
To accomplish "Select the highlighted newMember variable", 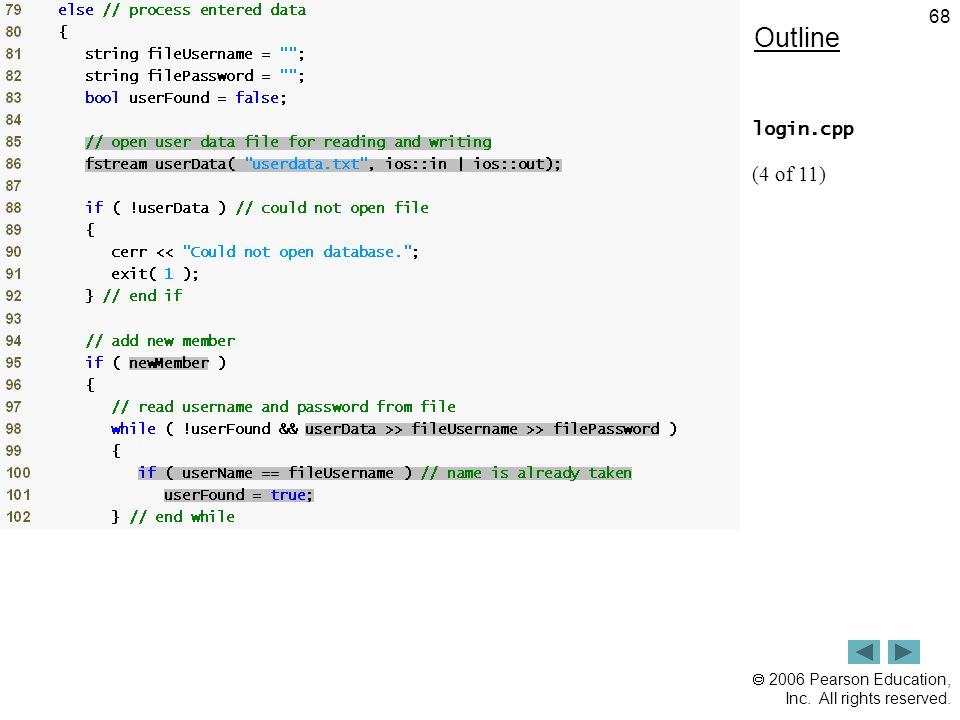I will pos(168,362).
